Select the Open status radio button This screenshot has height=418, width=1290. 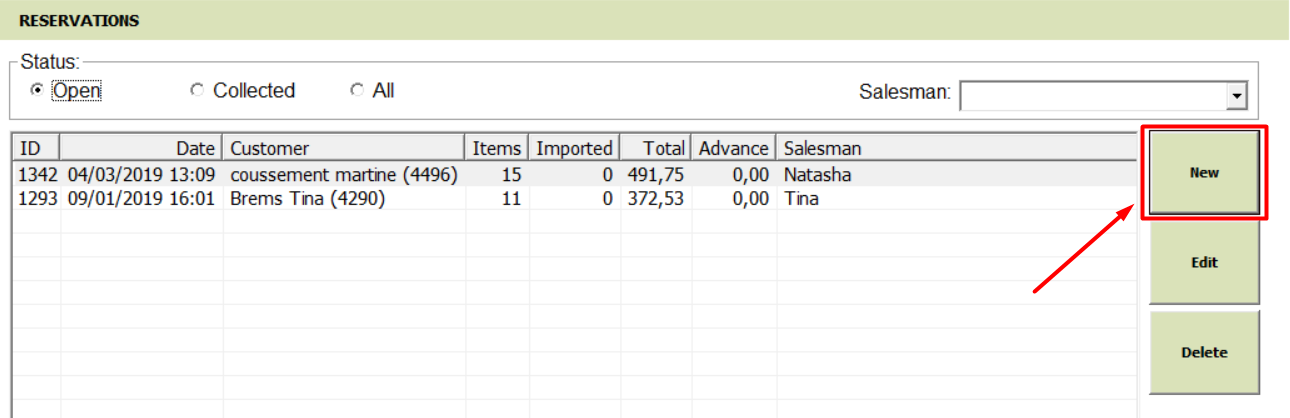(x=37, y=91)
